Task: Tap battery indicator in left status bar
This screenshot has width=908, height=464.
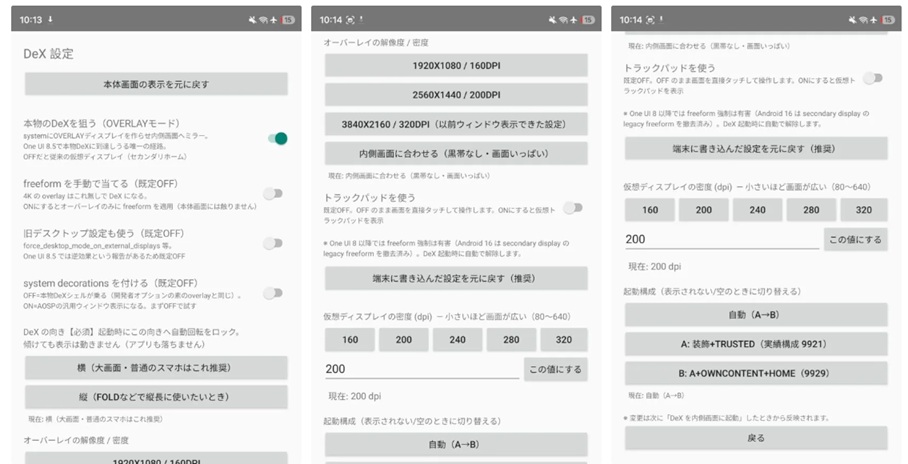Action: [x=288, y=20]
